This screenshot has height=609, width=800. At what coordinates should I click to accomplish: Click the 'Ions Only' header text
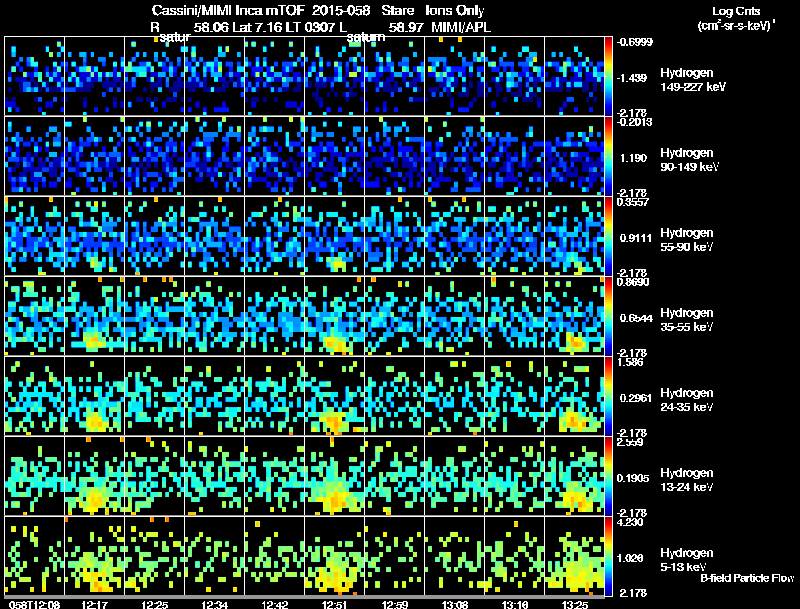coord(455,11)
